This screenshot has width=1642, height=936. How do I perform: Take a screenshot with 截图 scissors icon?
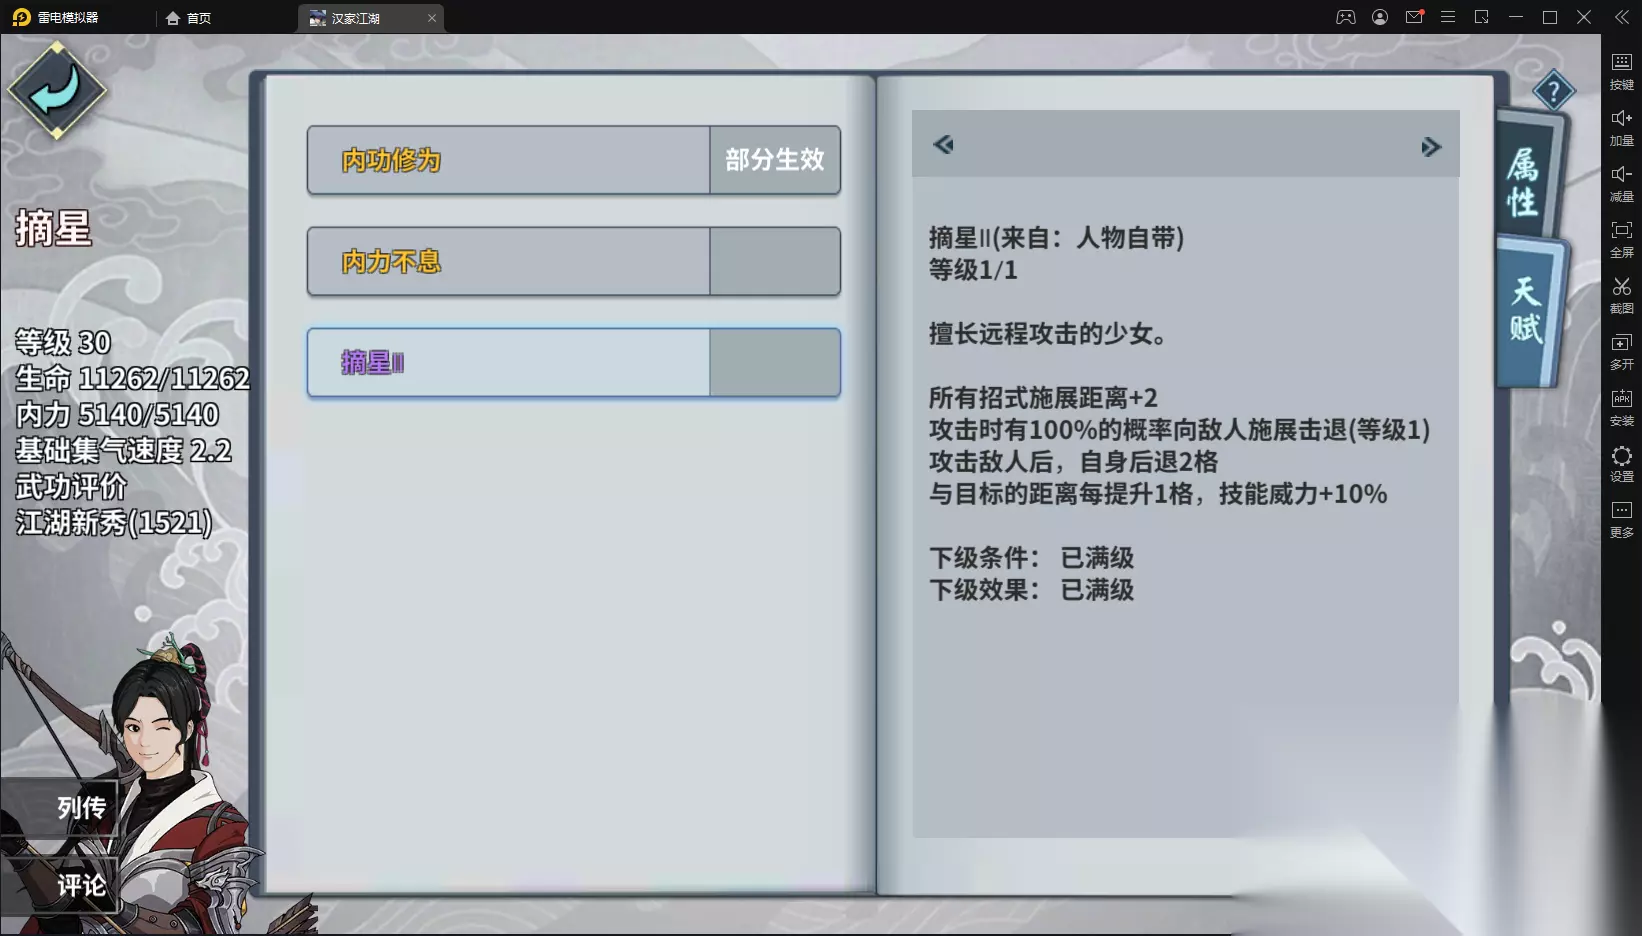point(1621,295)
